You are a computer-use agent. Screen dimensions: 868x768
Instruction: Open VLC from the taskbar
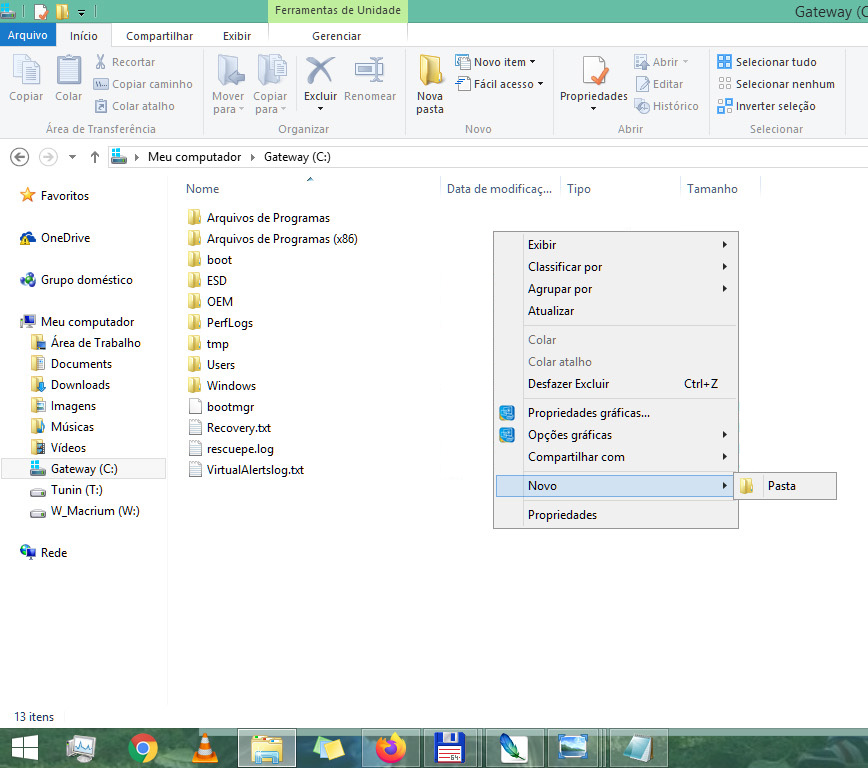coord(205,748)
